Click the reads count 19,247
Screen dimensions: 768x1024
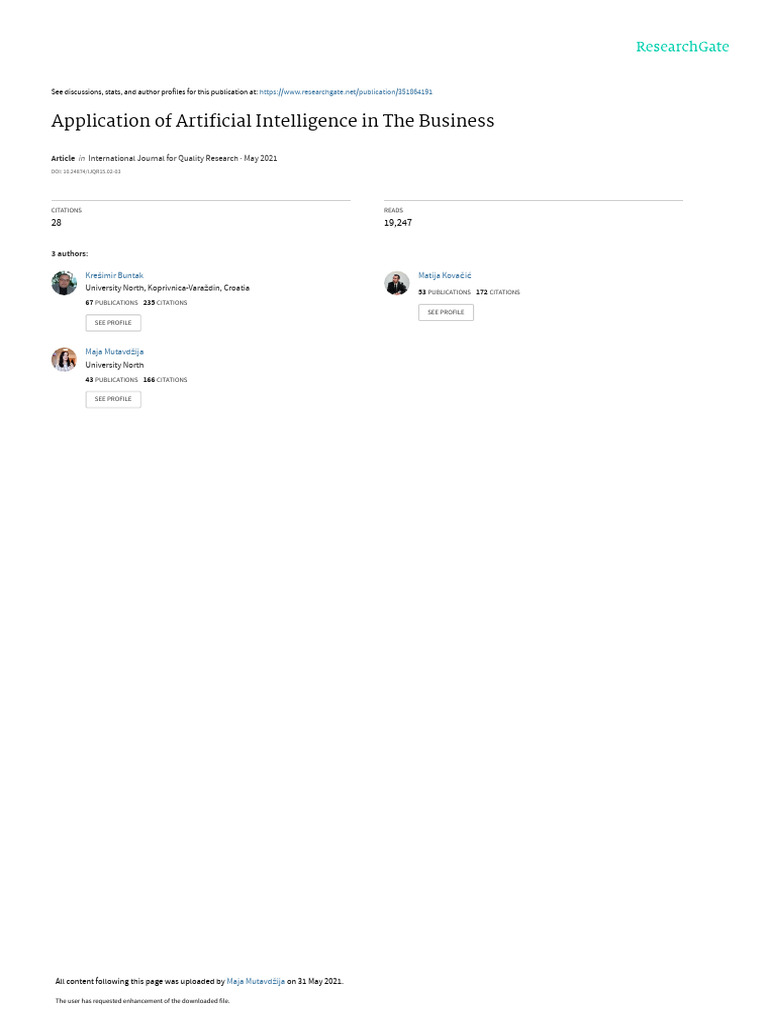(398, 223)
